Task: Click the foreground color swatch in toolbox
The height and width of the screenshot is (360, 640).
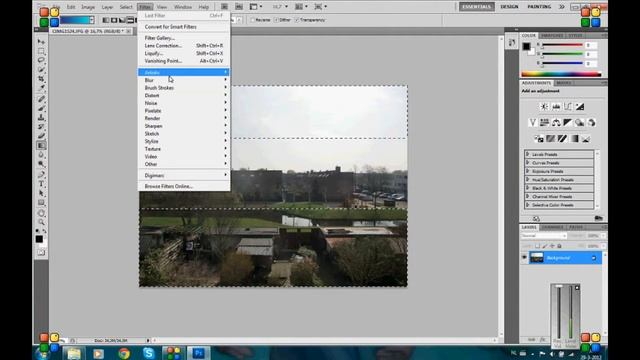Action: (x=39, y=239)
